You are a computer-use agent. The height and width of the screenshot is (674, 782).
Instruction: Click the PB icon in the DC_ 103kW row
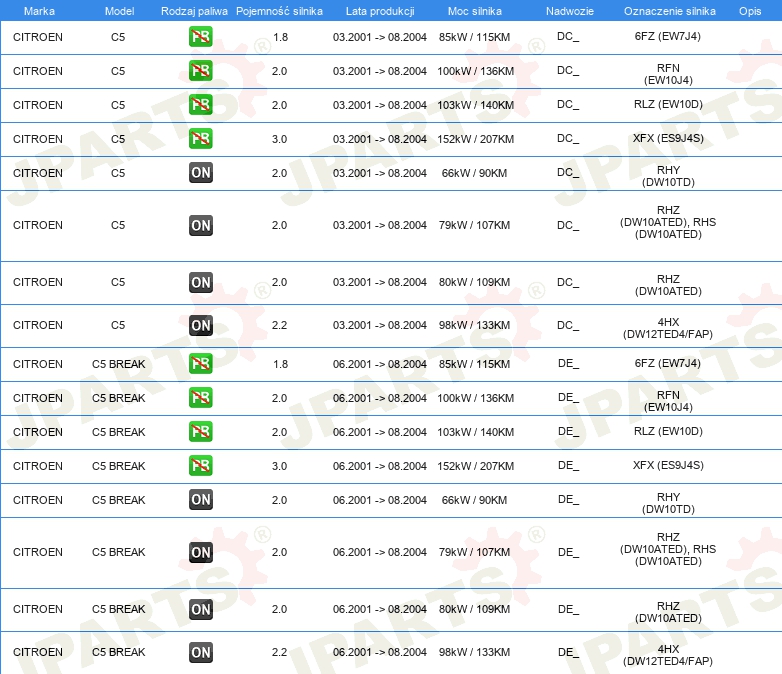[x=201, y=105]
